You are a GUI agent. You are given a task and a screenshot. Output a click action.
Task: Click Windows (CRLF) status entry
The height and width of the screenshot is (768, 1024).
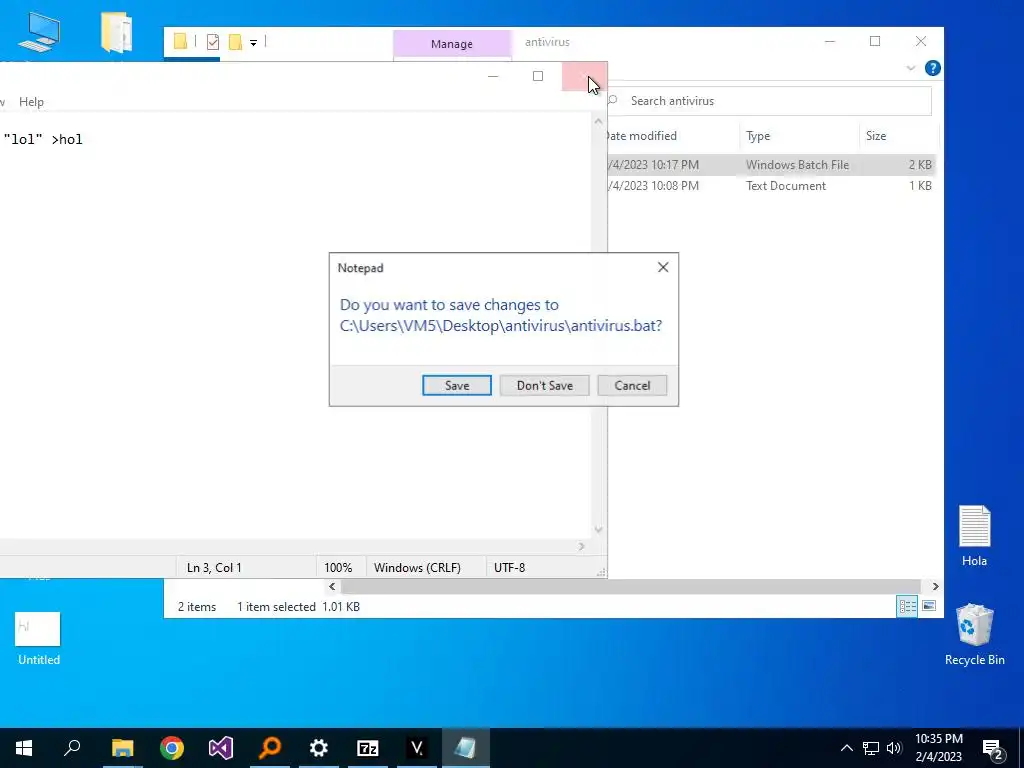coord(417,568)
